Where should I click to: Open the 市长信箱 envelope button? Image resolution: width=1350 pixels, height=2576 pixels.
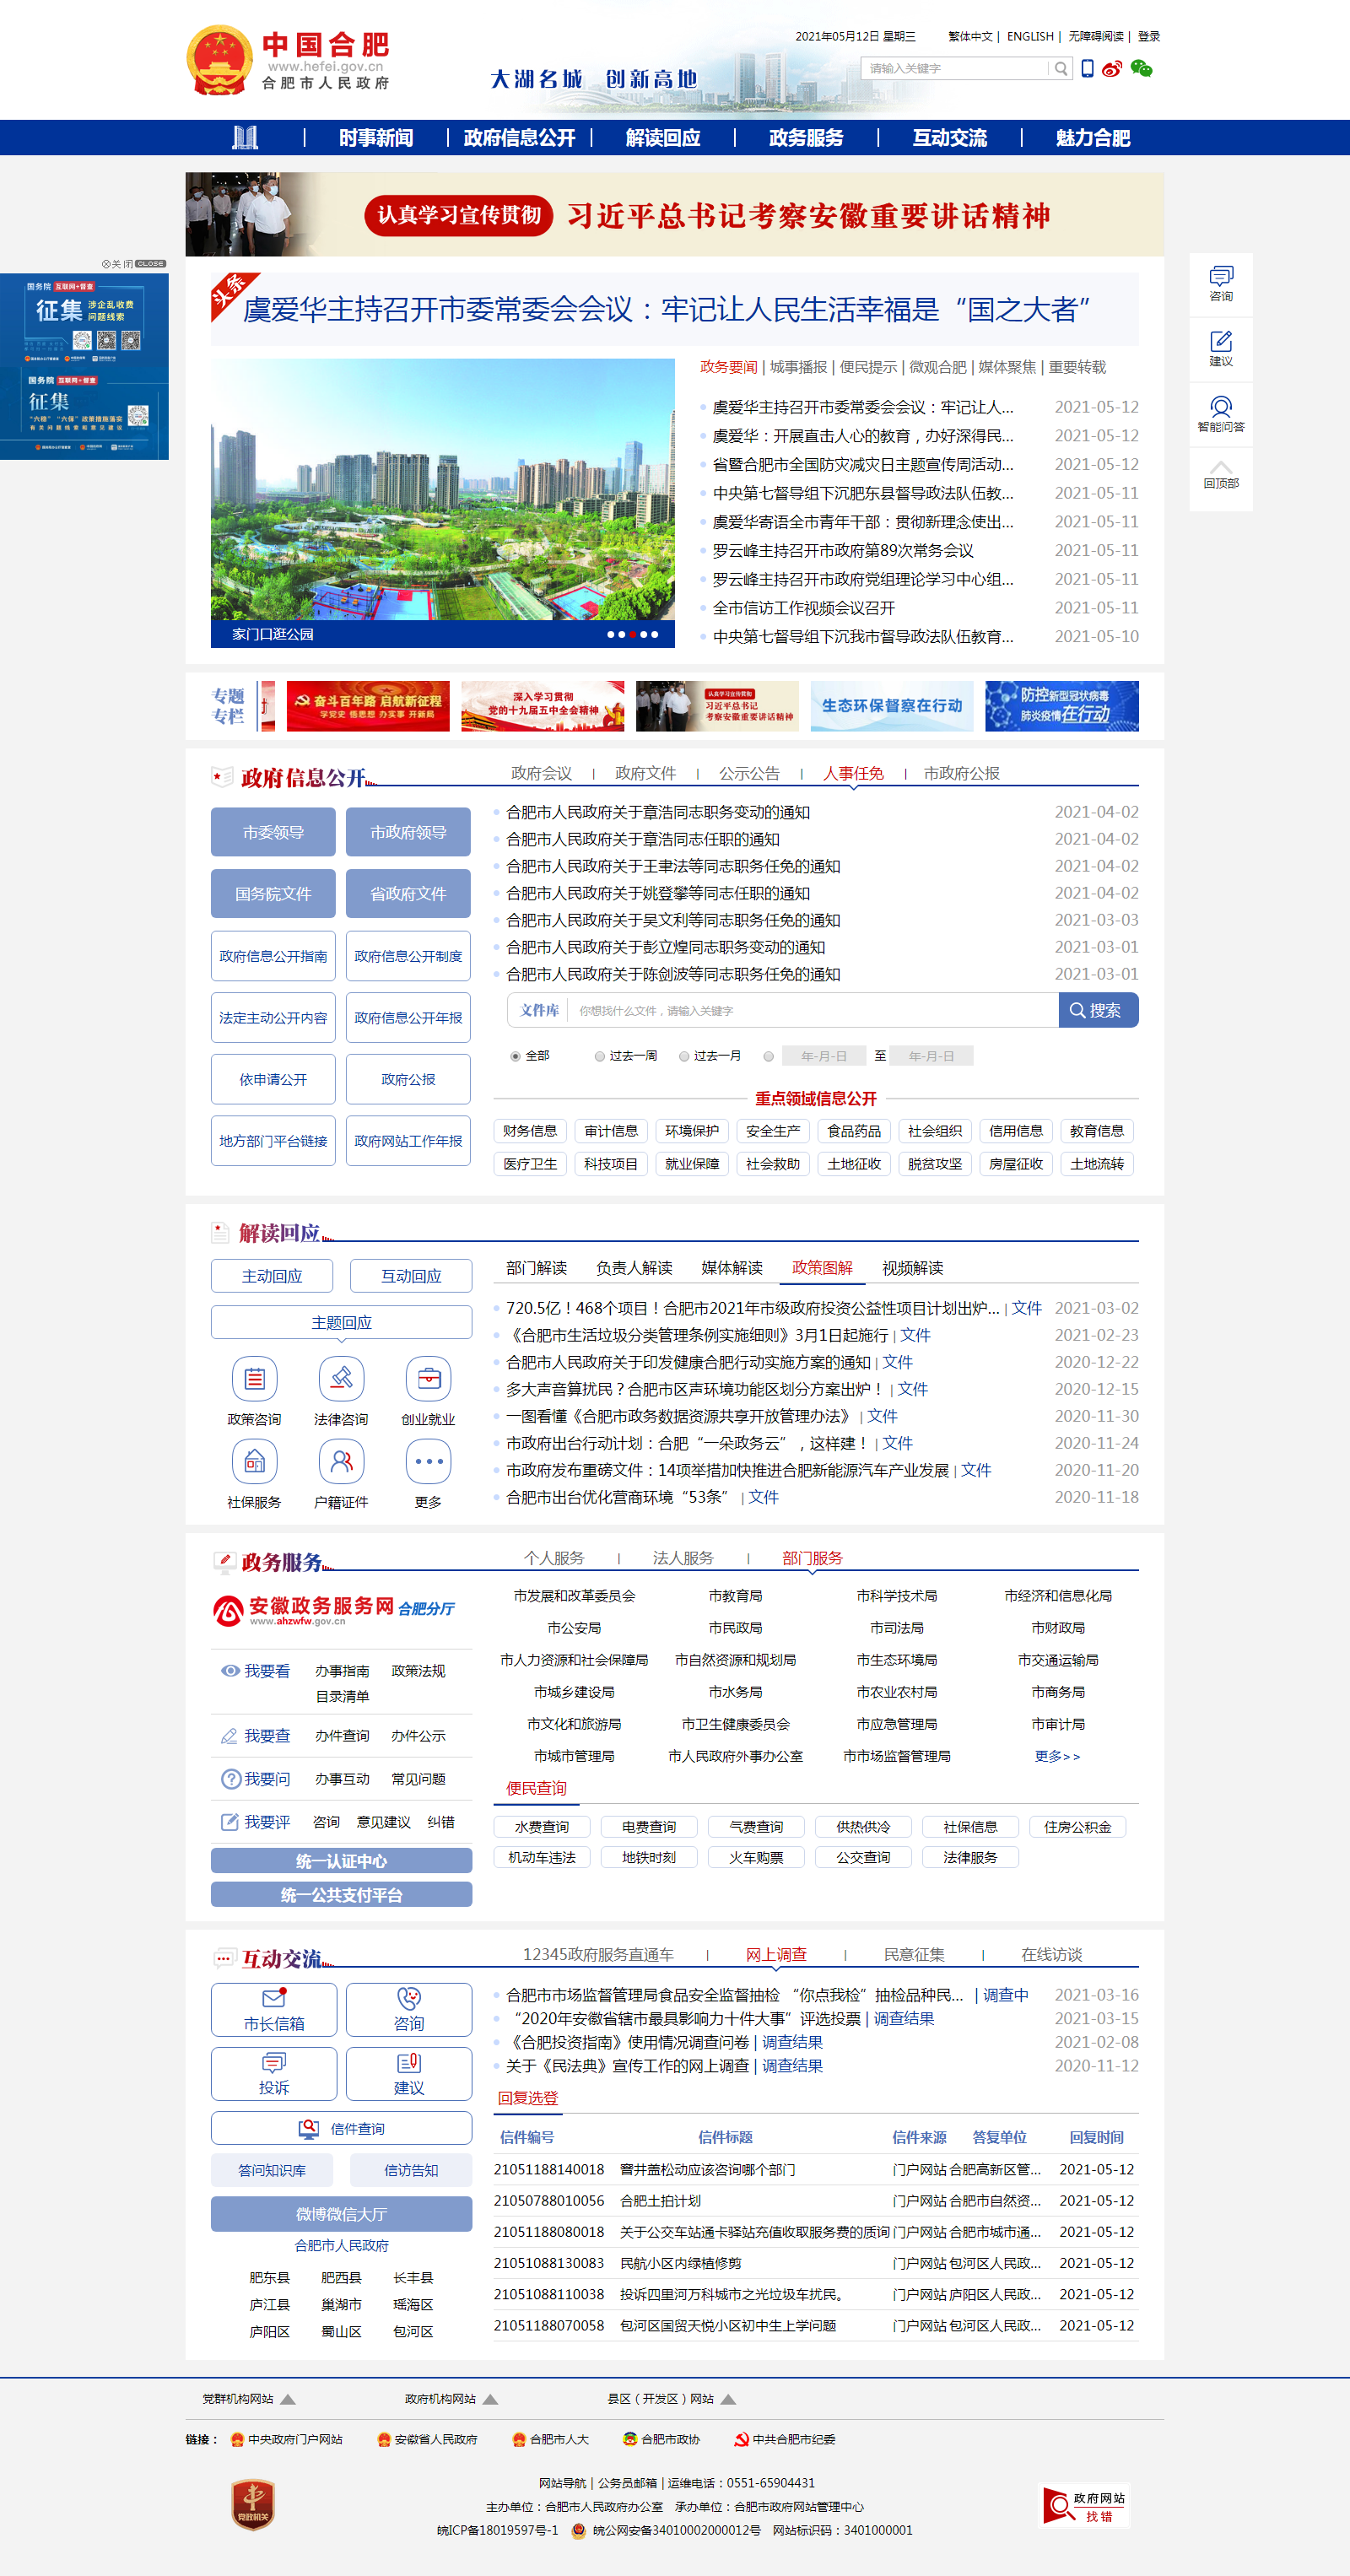[273, 2009]
